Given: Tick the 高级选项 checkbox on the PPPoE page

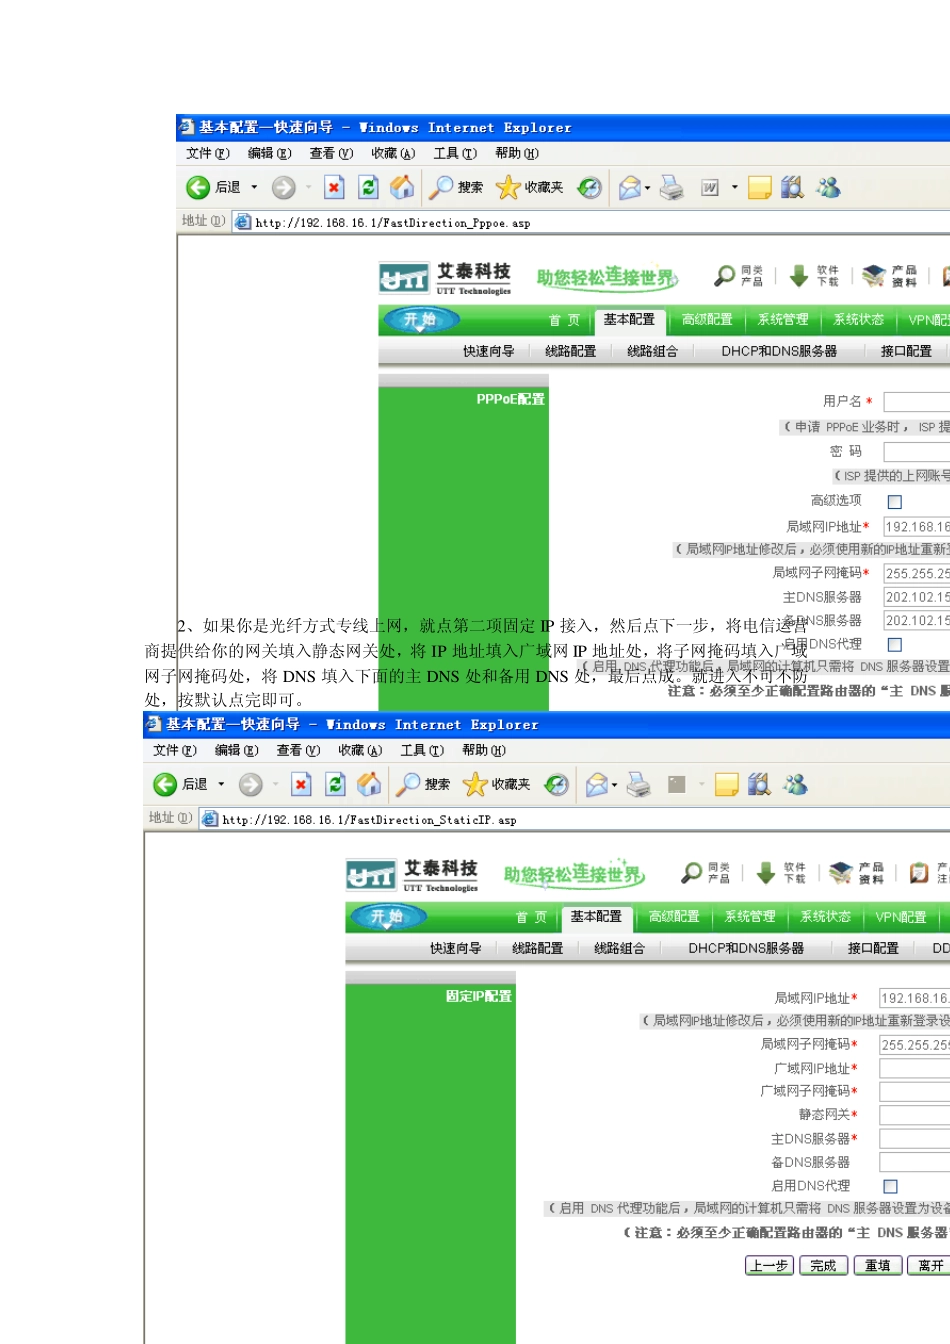Looking at the screenshot, I should coord(895,502).
